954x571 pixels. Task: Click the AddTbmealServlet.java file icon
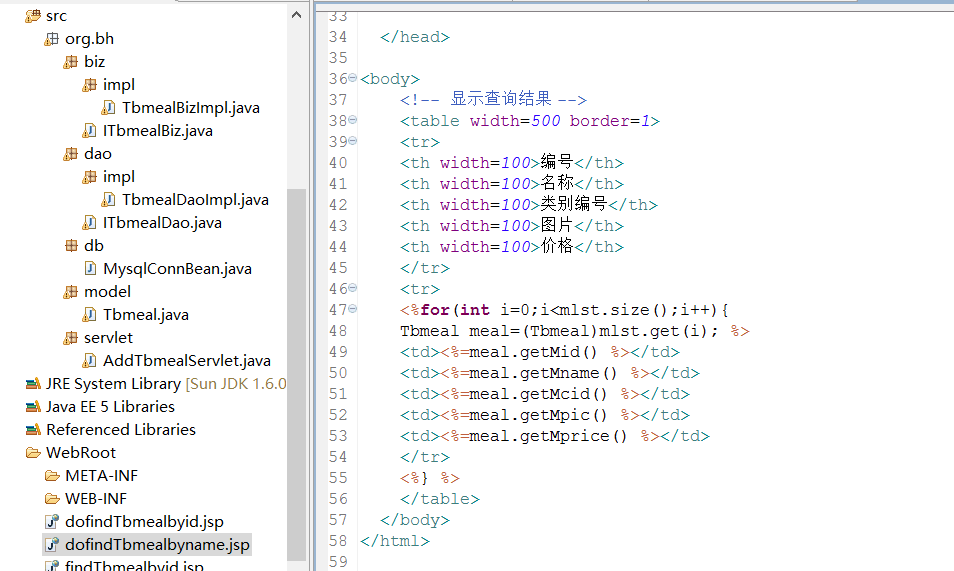pos(89,361)
